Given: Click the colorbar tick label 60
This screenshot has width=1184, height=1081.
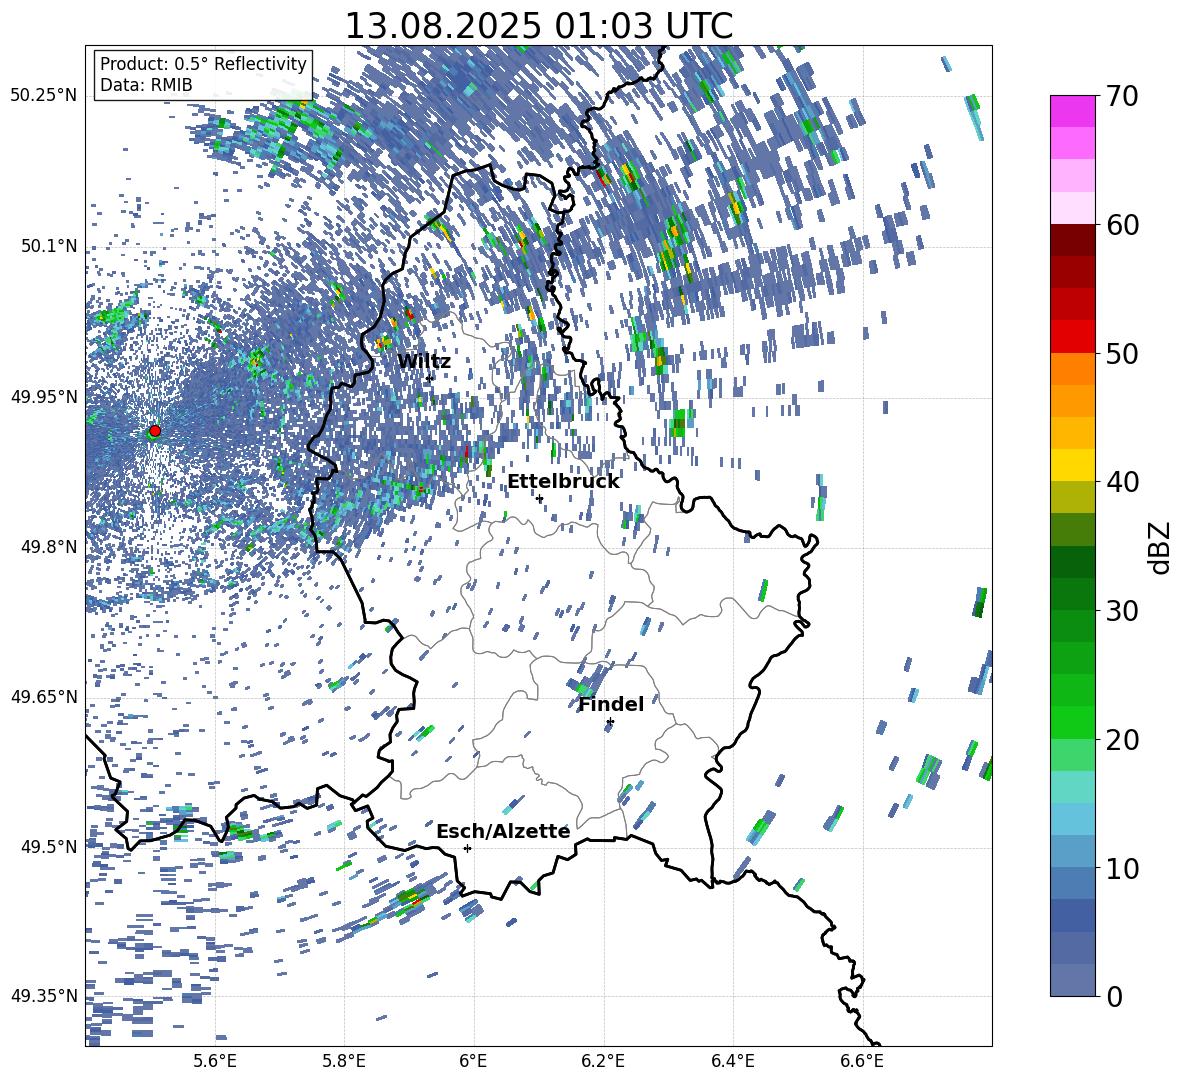Looking at the screenshot, I should [x=1122, y=225].
